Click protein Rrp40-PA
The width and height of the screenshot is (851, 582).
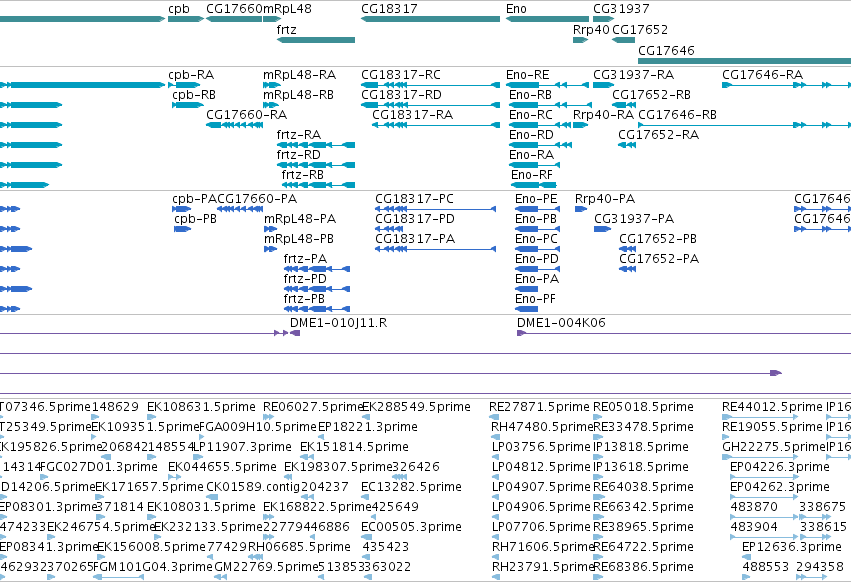coord(605,199)
